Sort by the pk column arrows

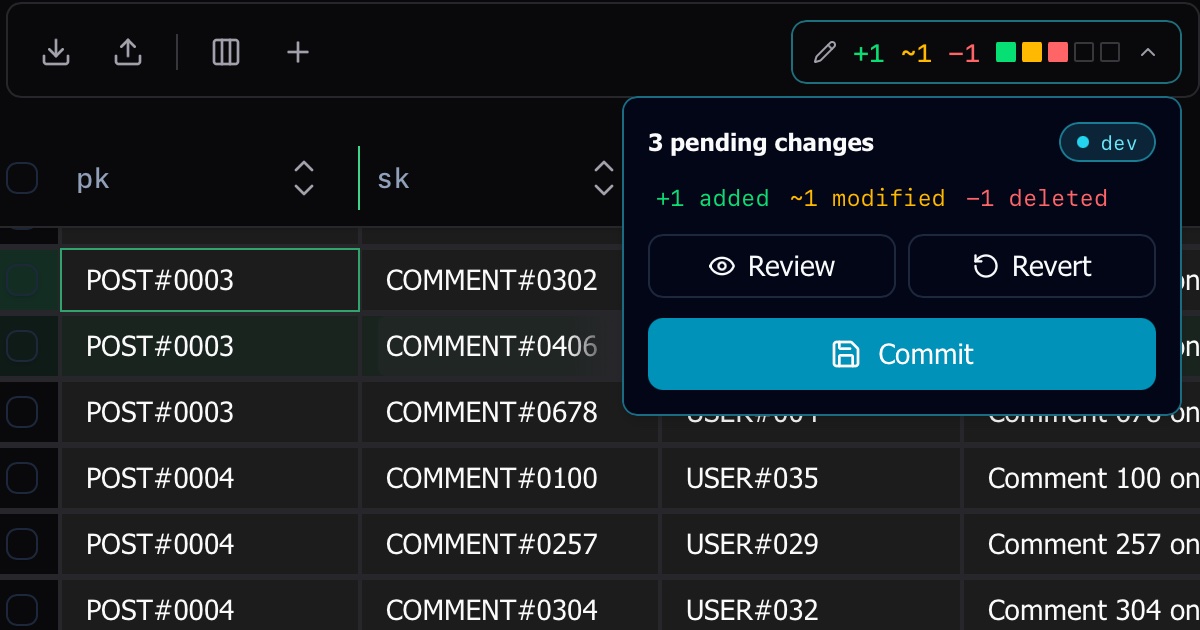pos(304,178)
